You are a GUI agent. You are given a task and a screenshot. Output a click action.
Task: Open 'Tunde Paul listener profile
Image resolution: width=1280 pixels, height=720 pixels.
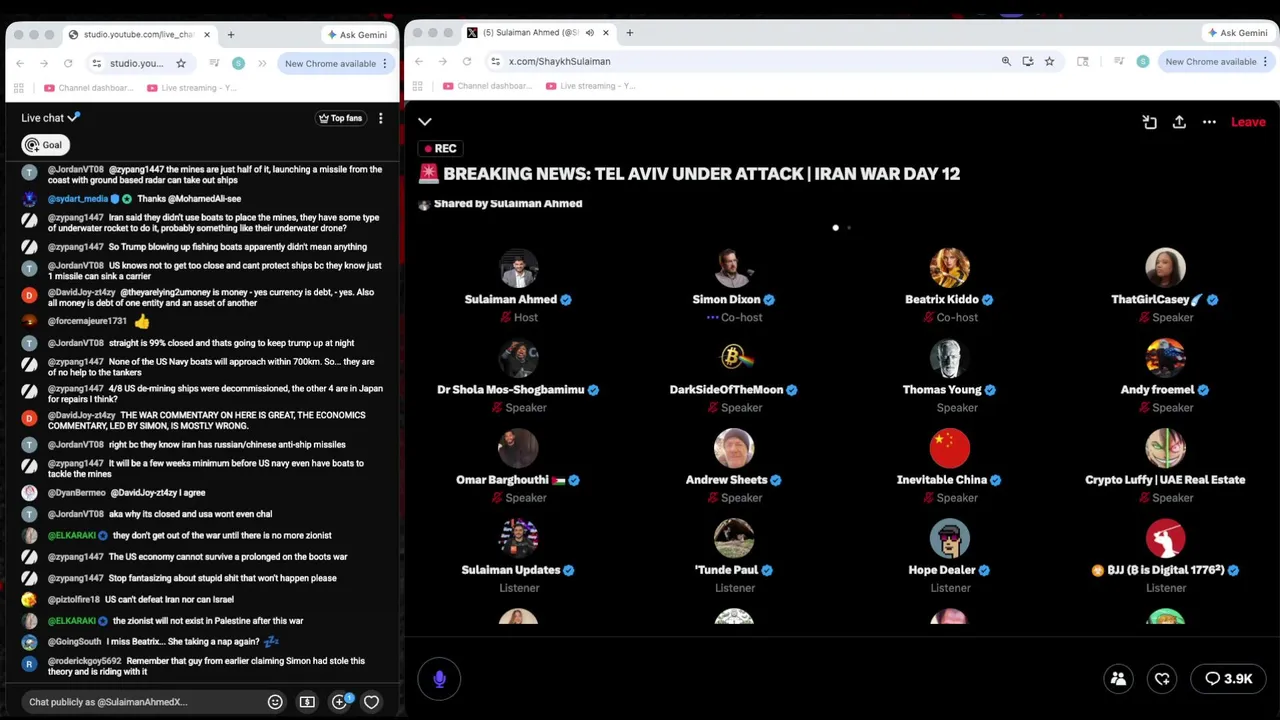[x=734, y=538]
